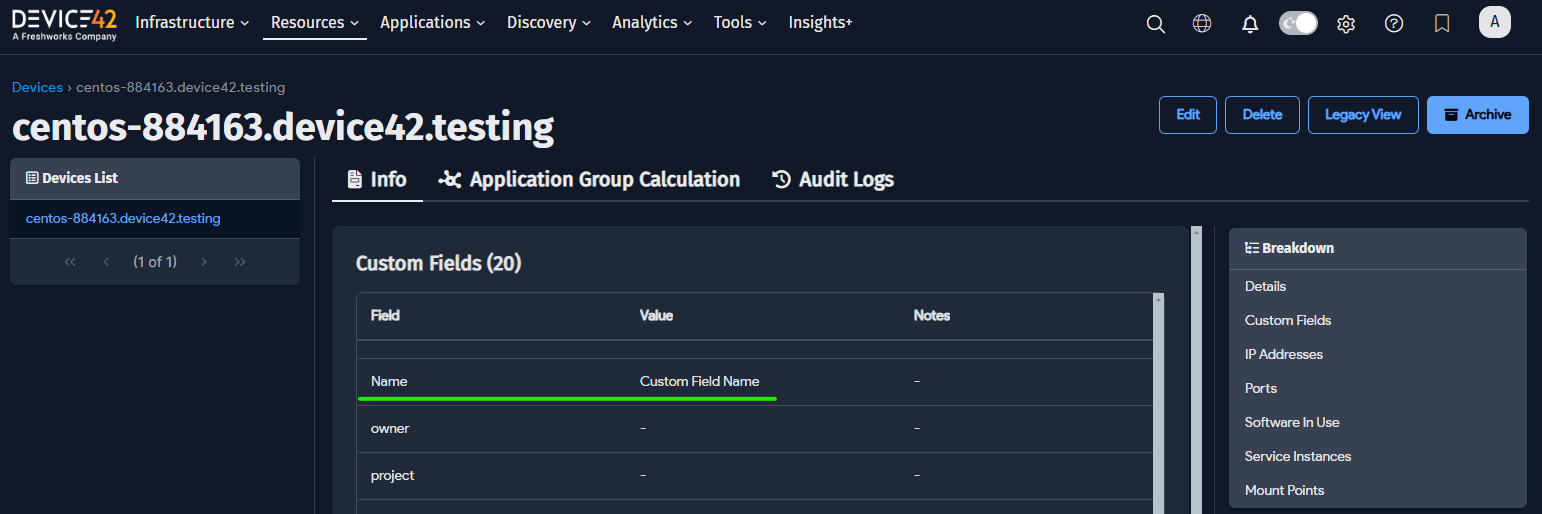
Task: Expand the Resources dropdown menu
Action: (x=314, y=22)
